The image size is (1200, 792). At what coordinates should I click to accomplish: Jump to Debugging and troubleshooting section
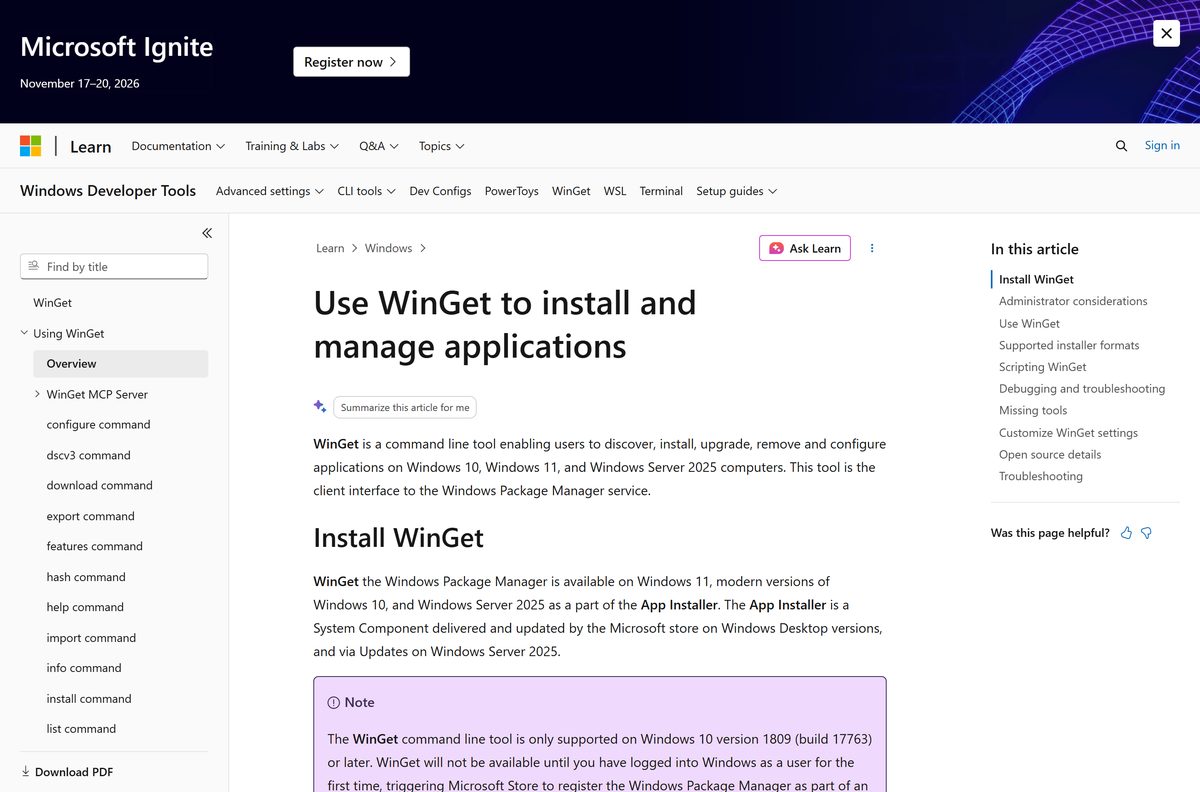pyautogui.click(x=1082, y=389)
